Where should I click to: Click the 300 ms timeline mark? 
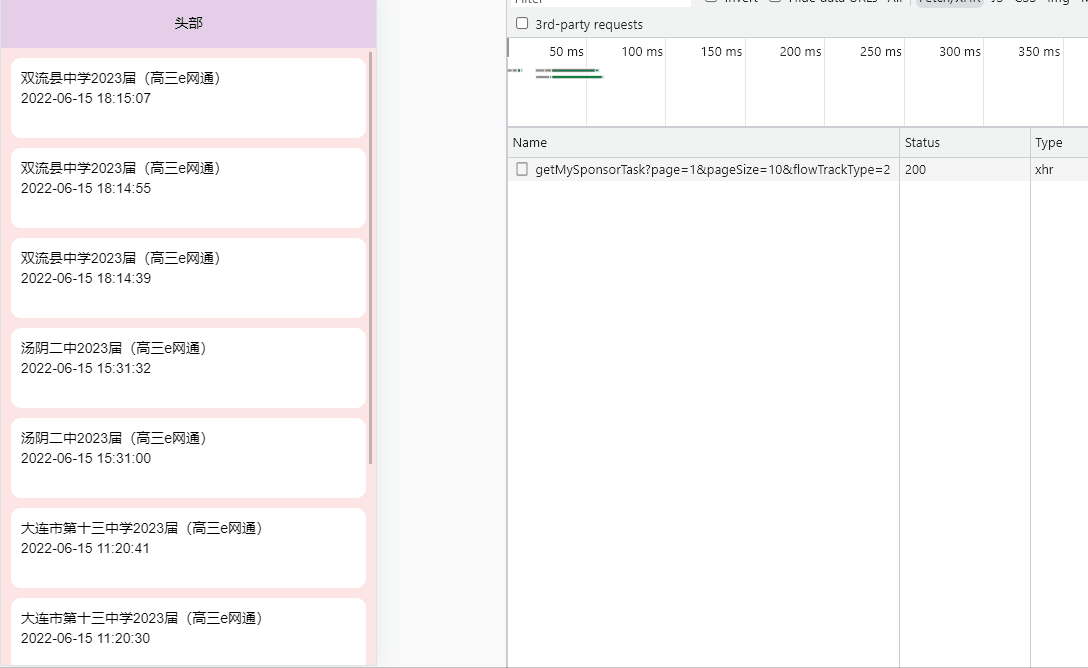tap(960, 51)
